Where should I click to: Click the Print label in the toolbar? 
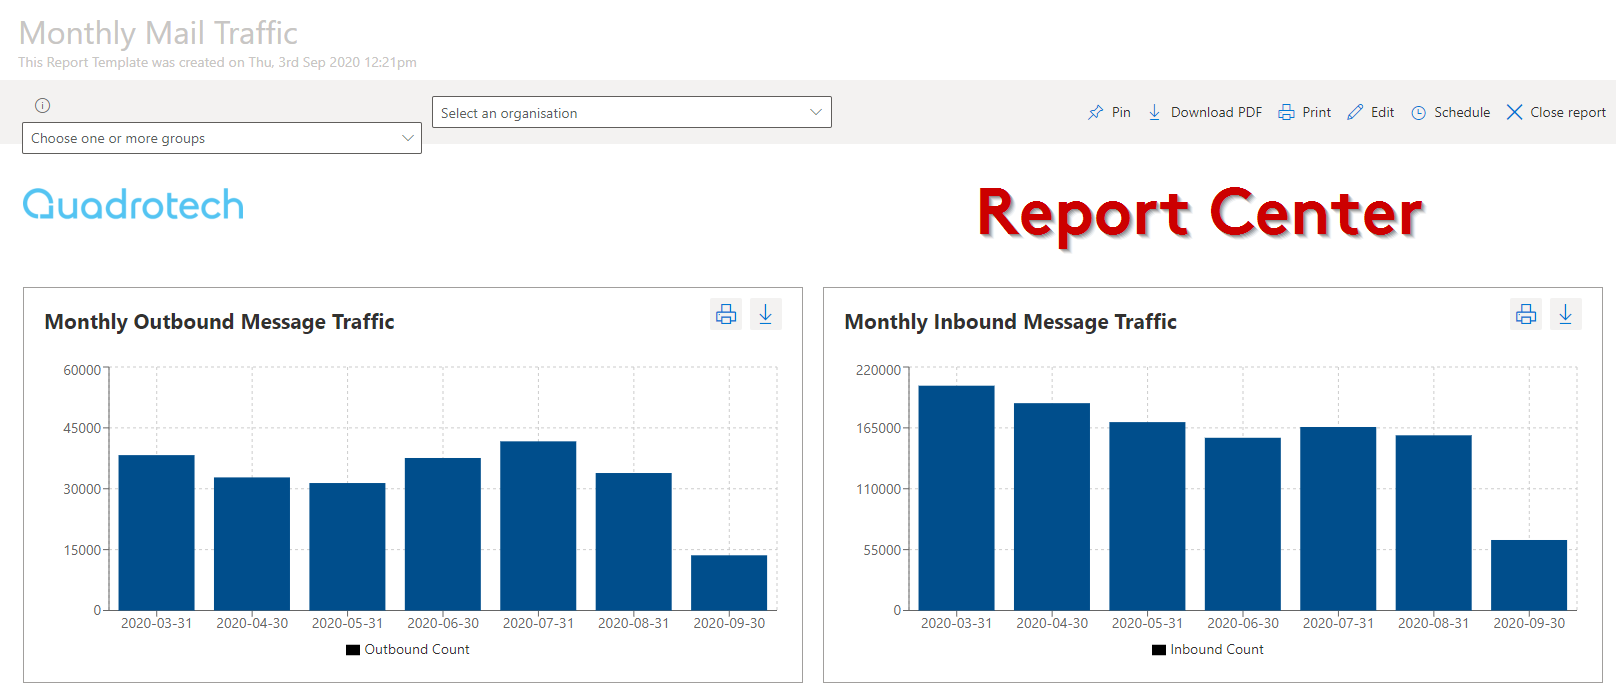pyautogui.click(x=1316, y=112)
